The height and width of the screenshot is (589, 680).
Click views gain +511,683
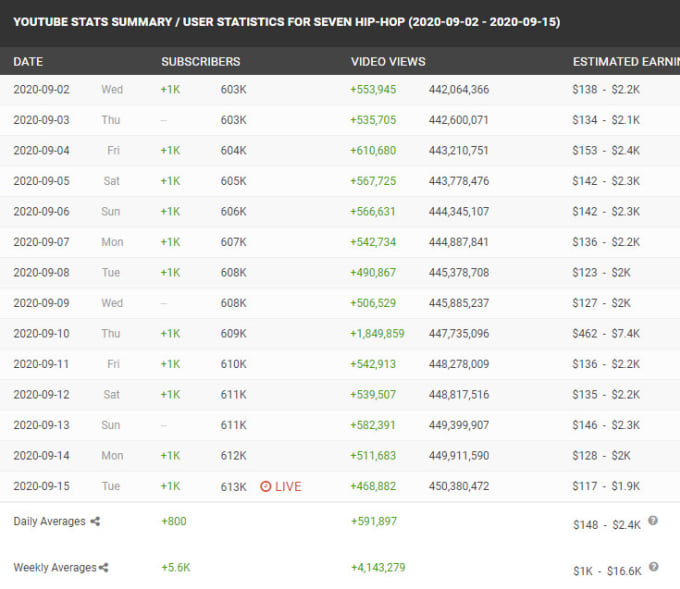point(373,456)
